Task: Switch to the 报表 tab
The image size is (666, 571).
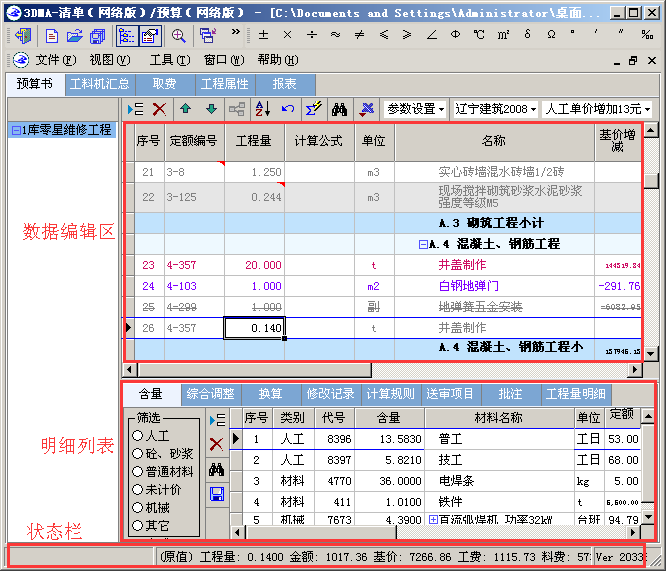Action: [x=285, y=84]
